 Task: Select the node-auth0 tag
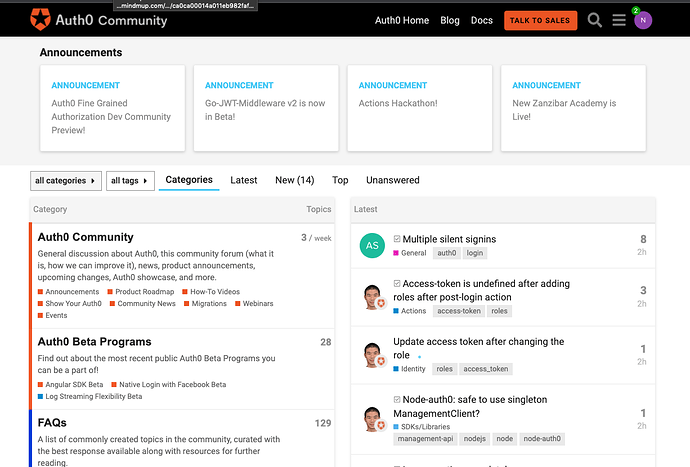pyautogui.click(x=542, y=439)
